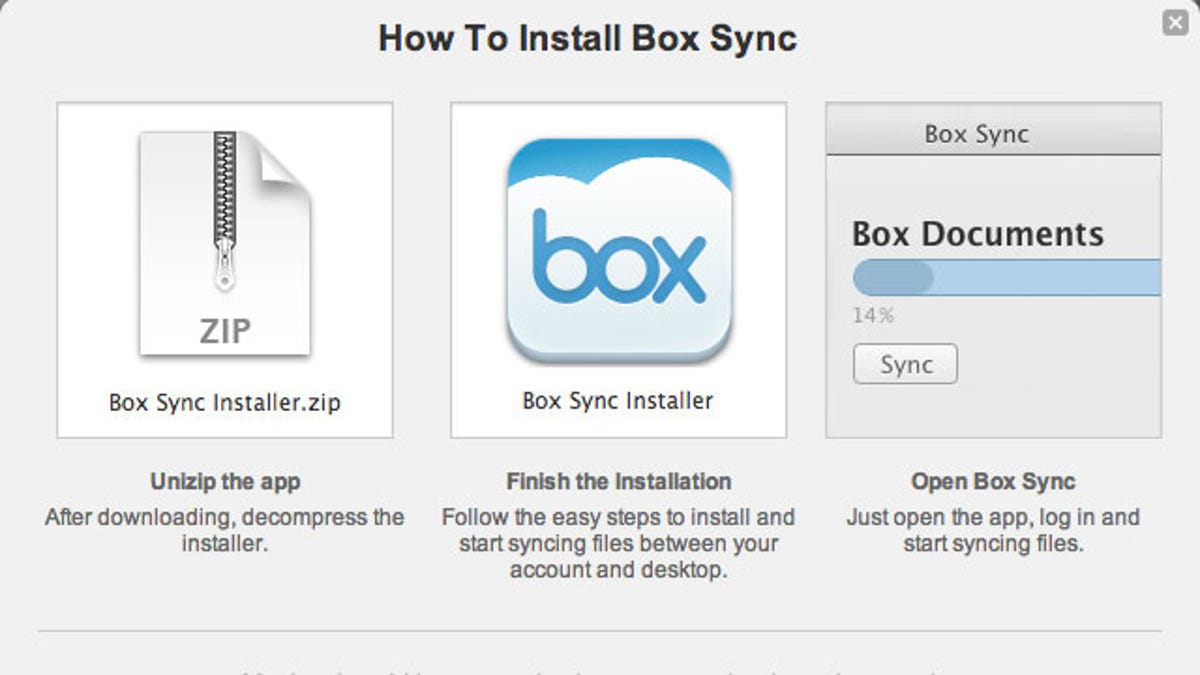Click the 'After downloading, decompress the installer' text

(225, 531)
